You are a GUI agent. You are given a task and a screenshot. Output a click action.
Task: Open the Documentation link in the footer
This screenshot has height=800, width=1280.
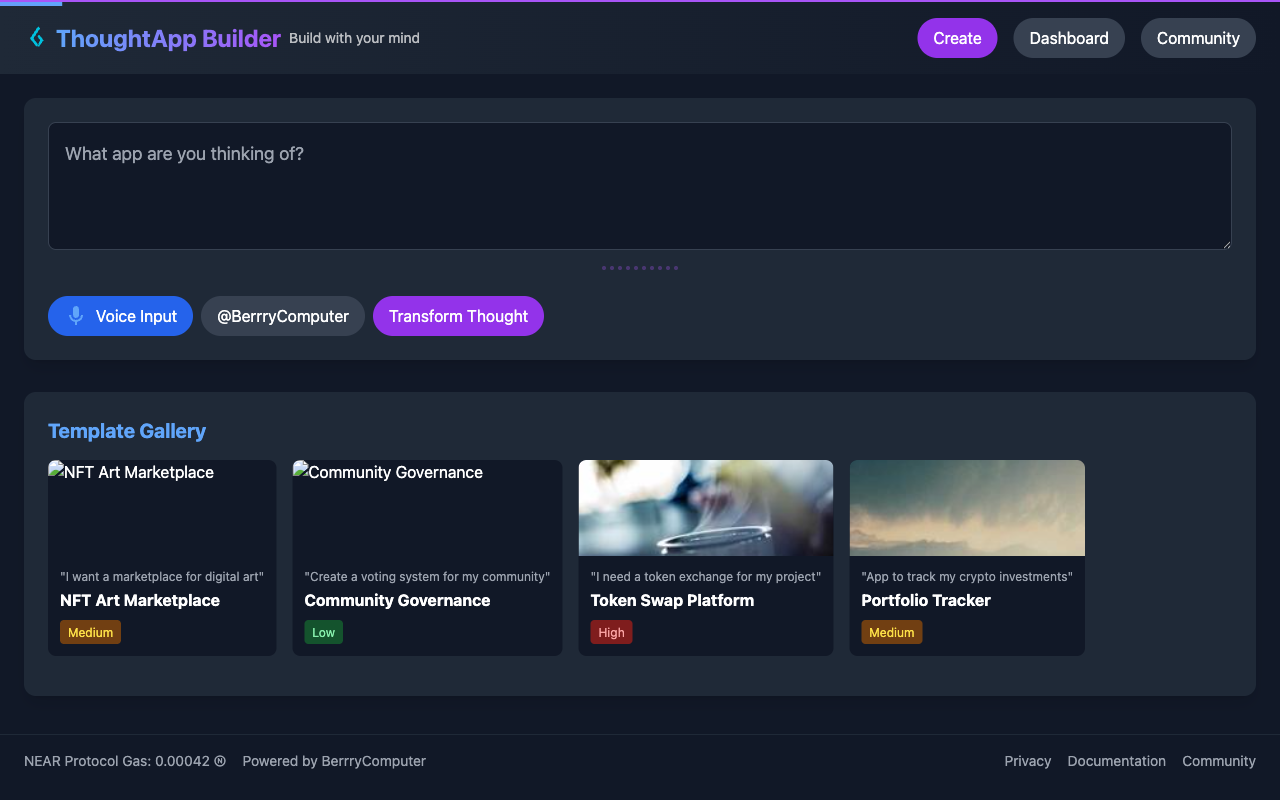coord(1116,761)
